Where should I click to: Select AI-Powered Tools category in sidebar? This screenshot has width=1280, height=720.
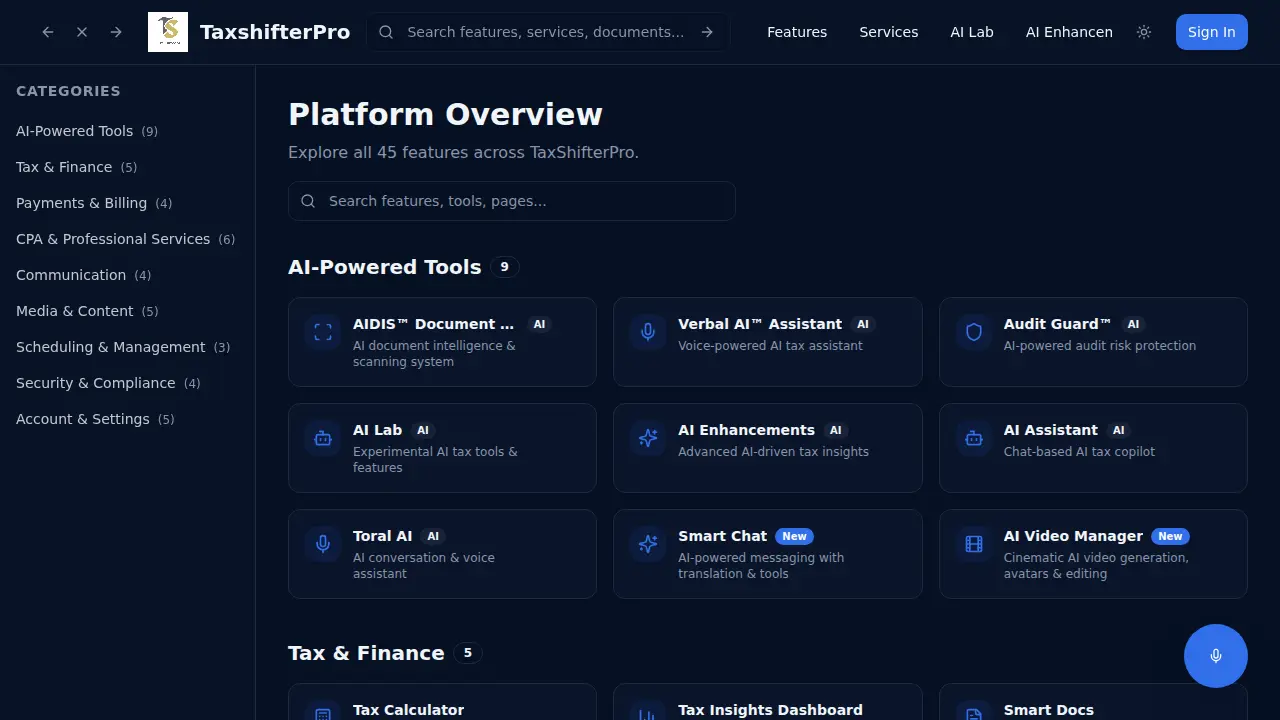[87, 131]
